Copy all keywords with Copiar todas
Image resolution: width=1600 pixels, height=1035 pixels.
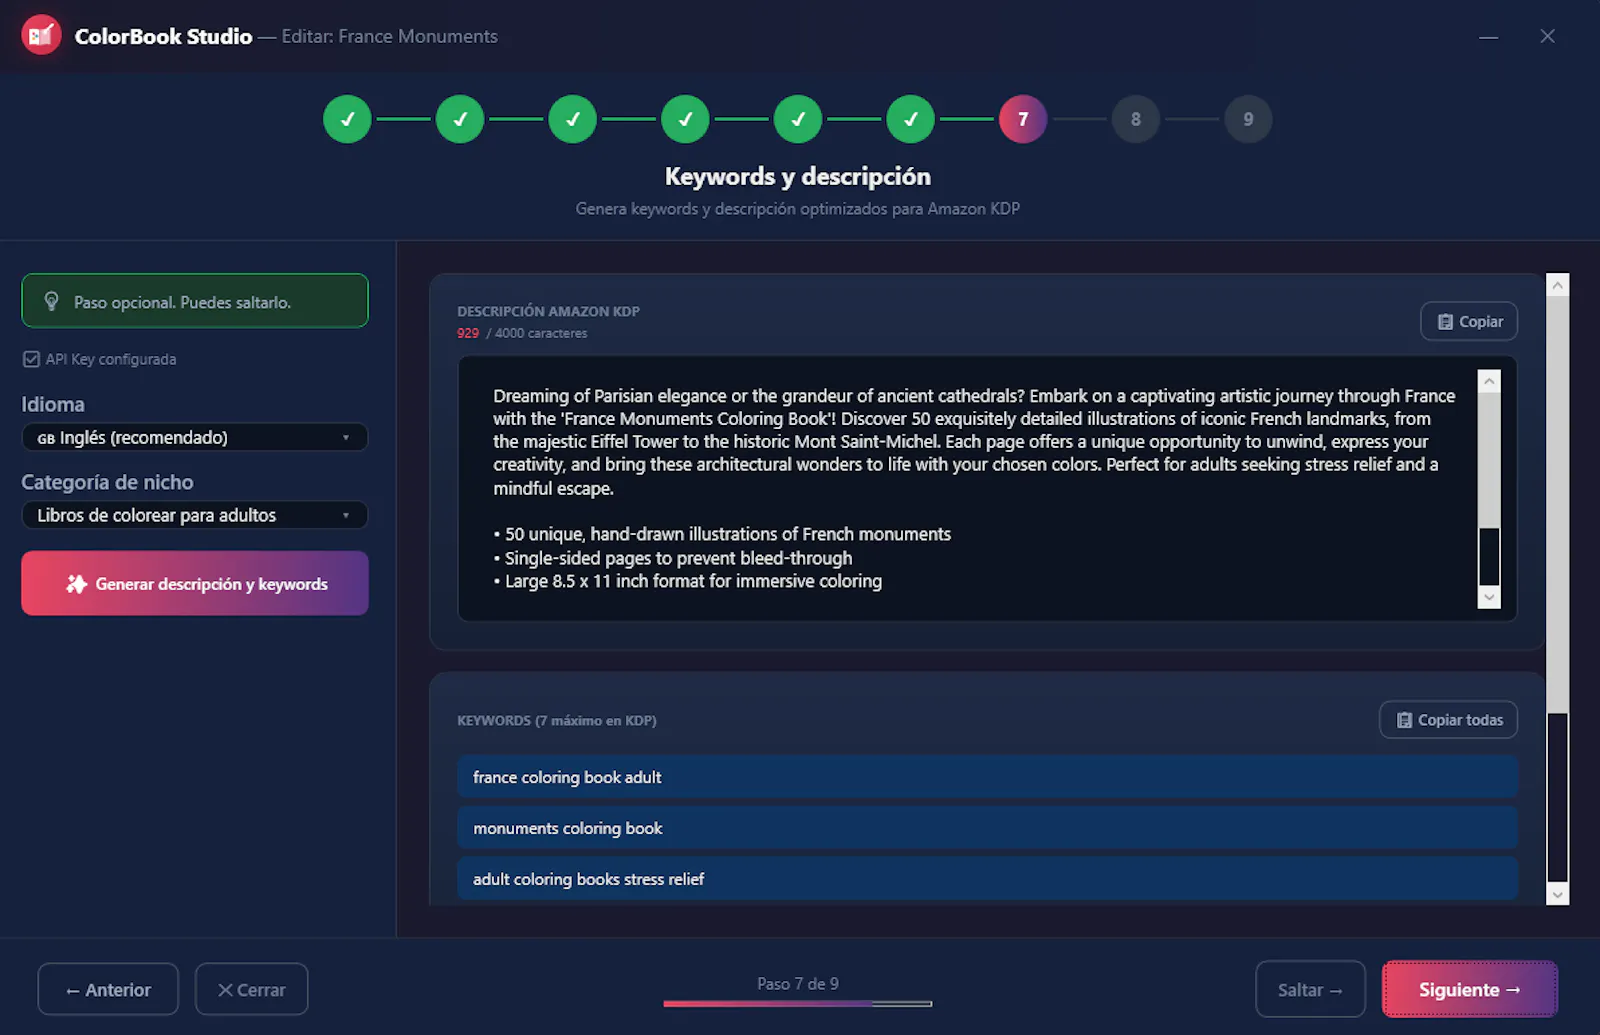[x=1449, y=719]
